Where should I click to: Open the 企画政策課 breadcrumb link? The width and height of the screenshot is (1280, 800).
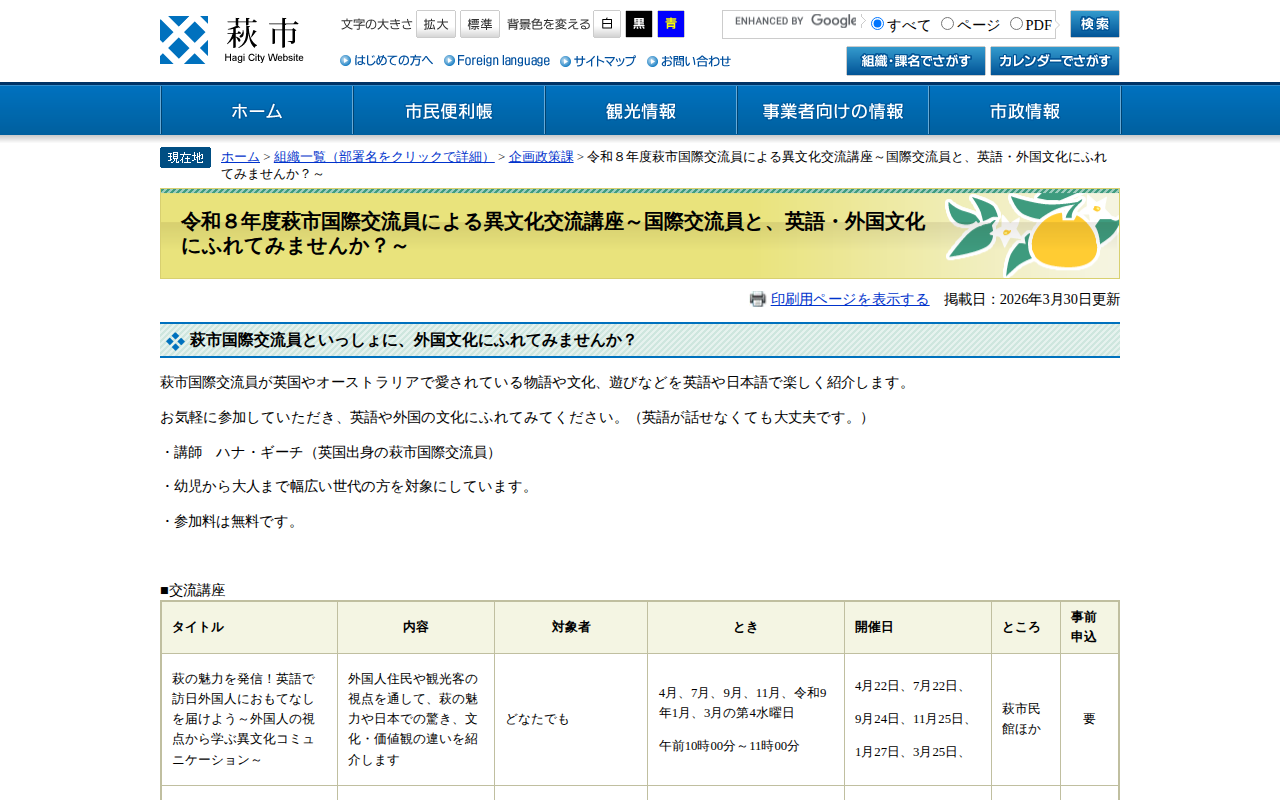point(541,157)
